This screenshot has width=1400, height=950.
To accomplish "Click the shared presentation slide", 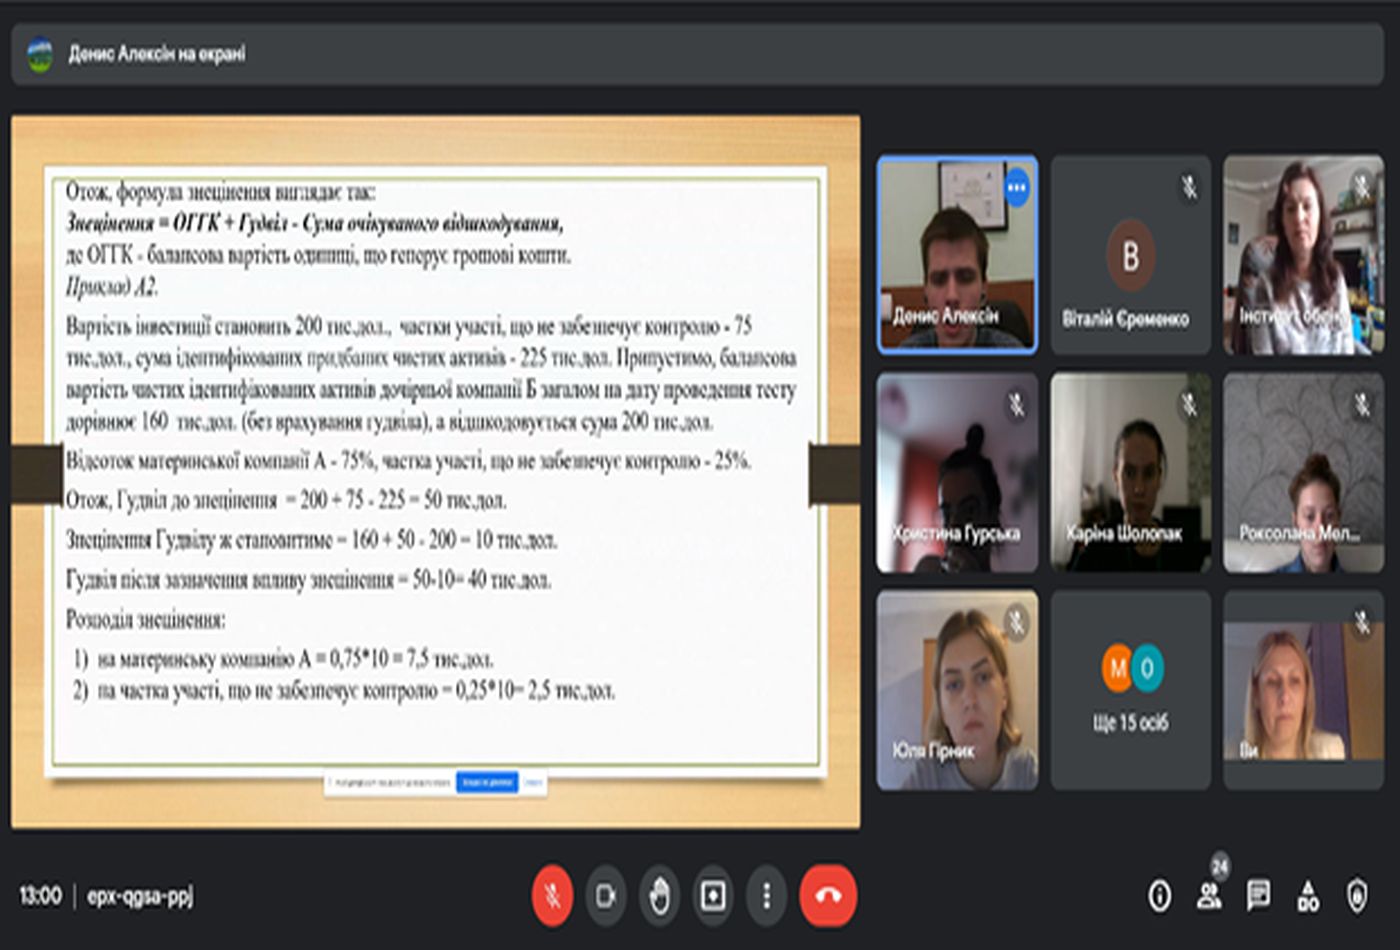I will 435,470.
